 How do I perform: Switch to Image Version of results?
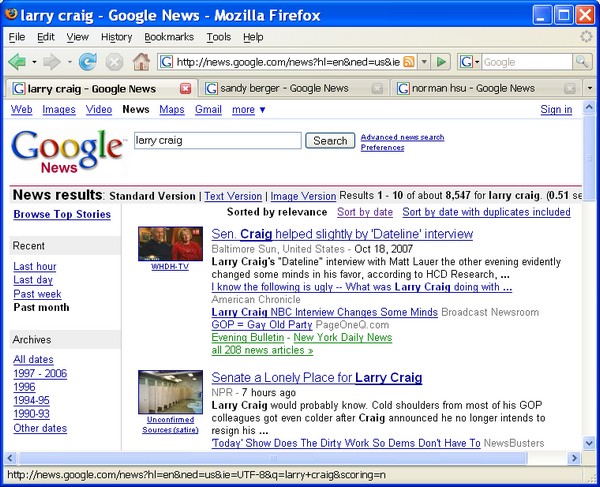click(x=303, y=196)
